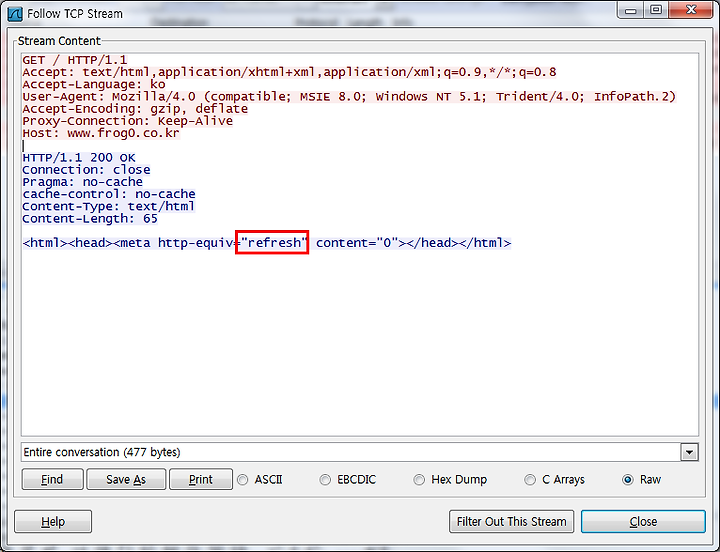
Task: Click the Find button
Action: coord(52,479)
